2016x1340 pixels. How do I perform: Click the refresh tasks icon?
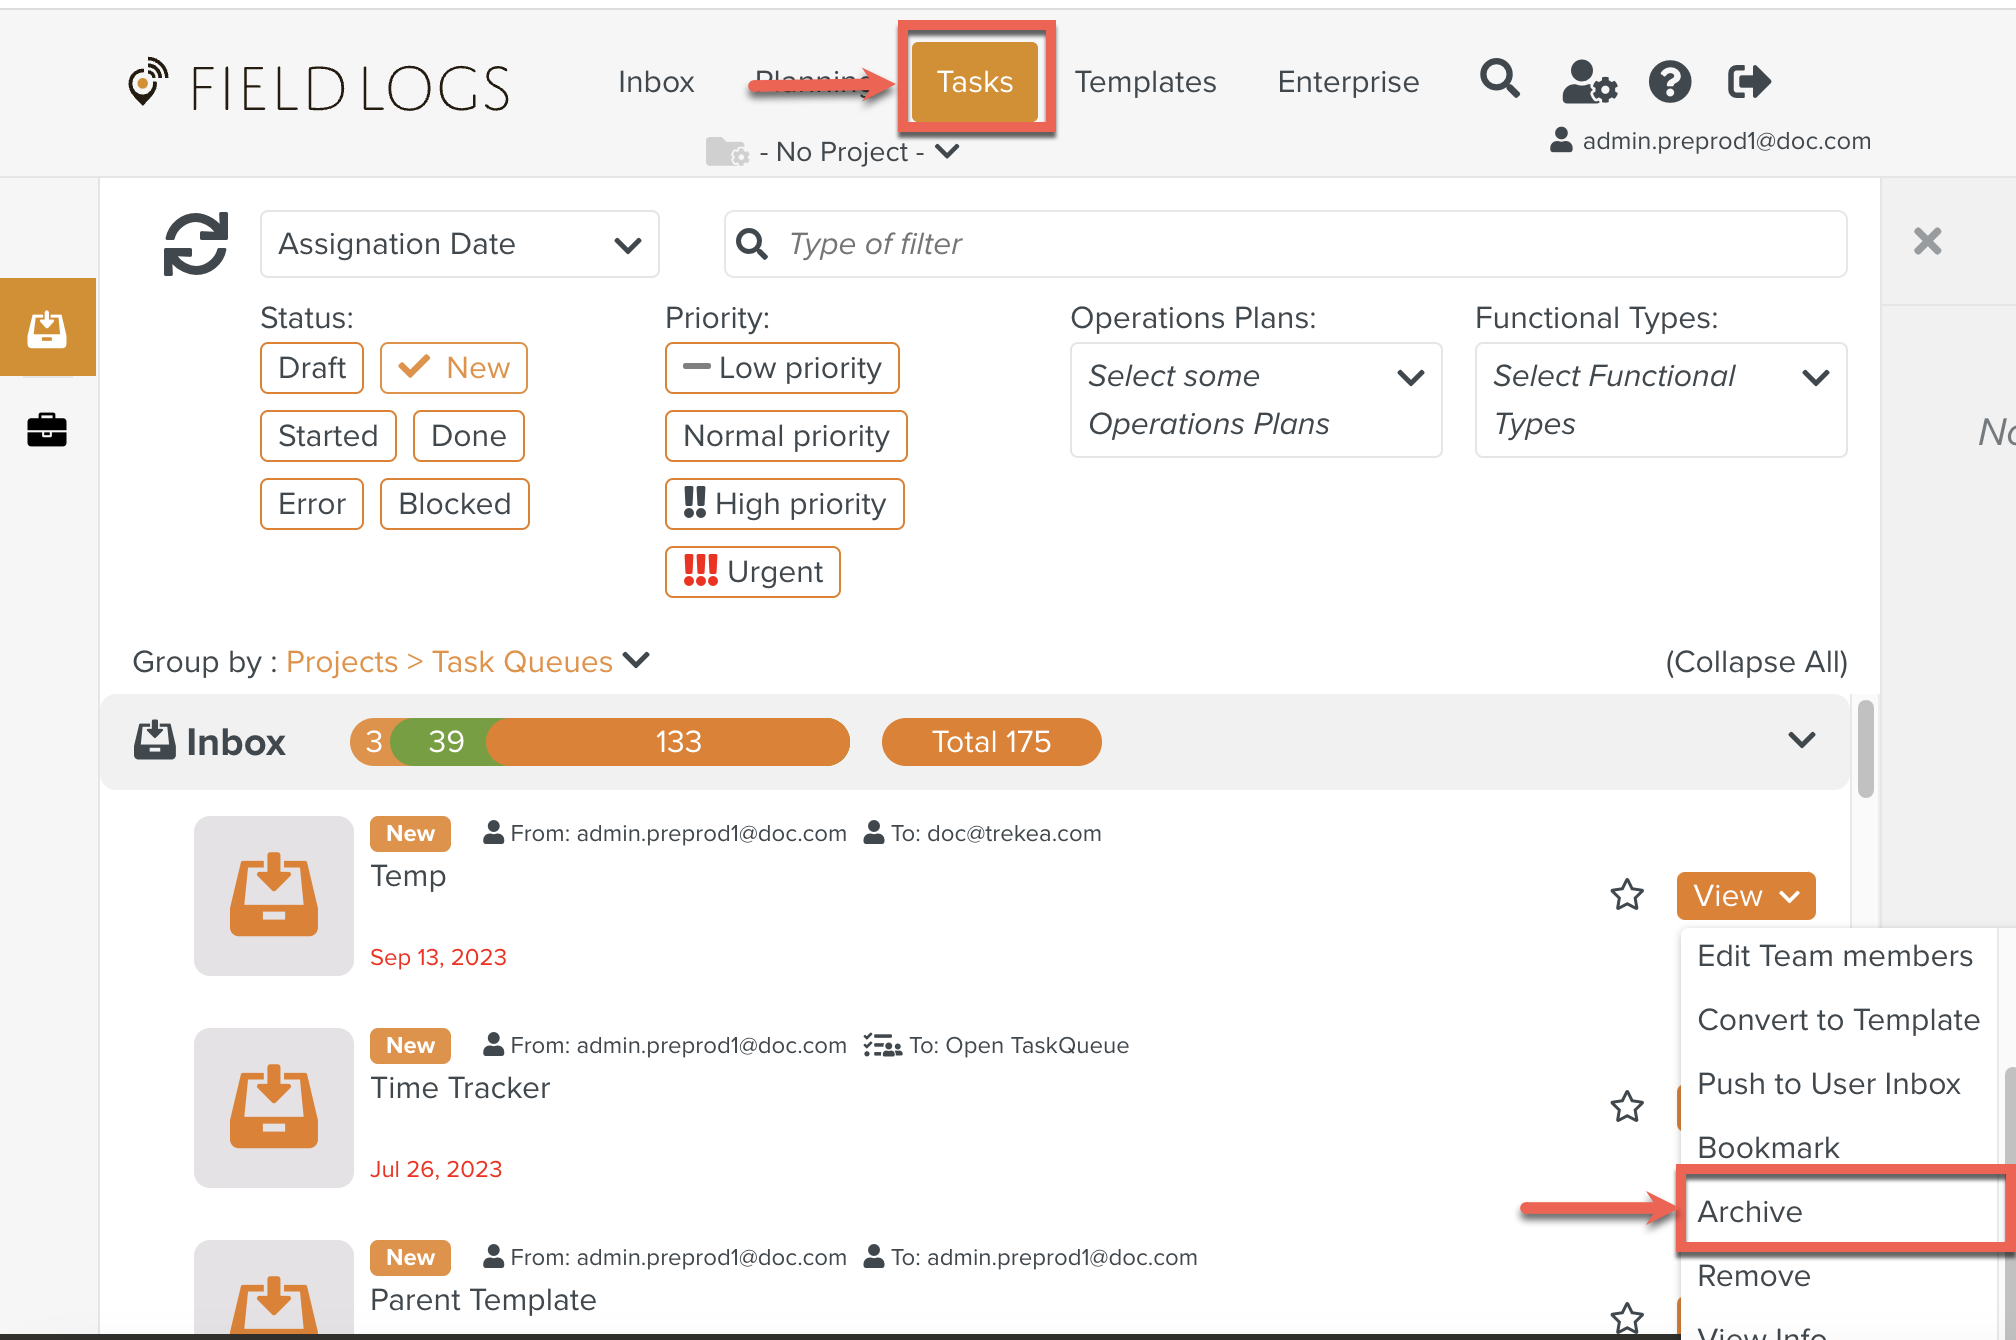click(196, 244)
